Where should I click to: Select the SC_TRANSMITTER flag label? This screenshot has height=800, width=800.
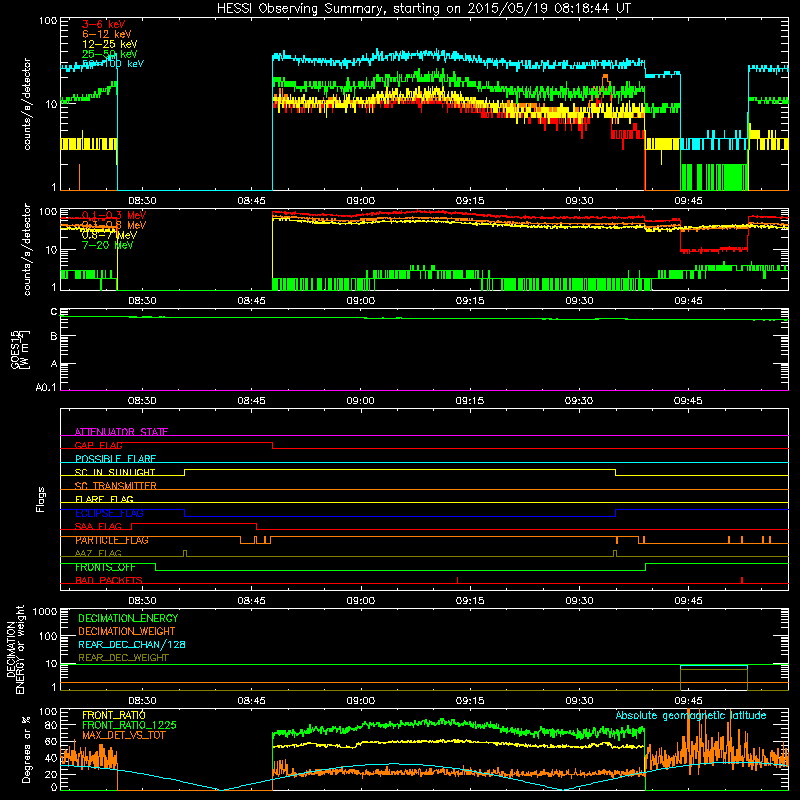coord(115,486)
